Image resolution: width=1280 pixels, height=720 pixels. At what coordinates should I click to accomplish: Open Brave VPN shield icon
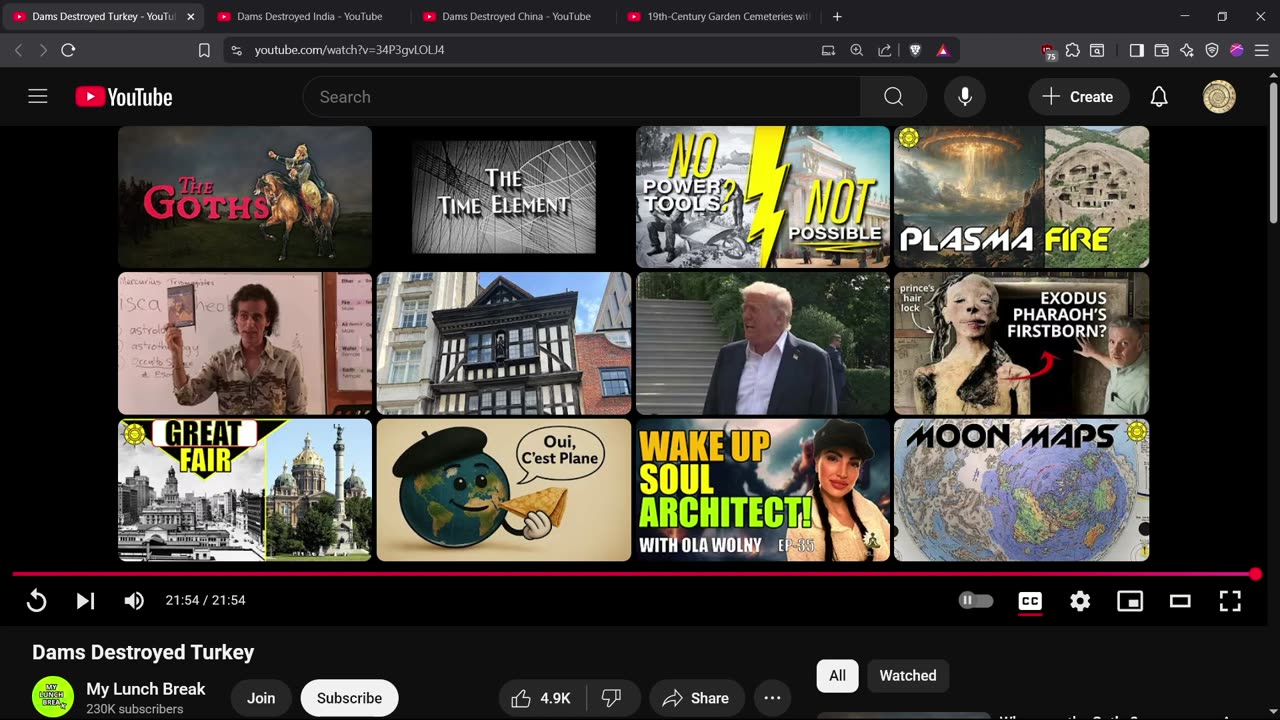(x=1212, y=50)
